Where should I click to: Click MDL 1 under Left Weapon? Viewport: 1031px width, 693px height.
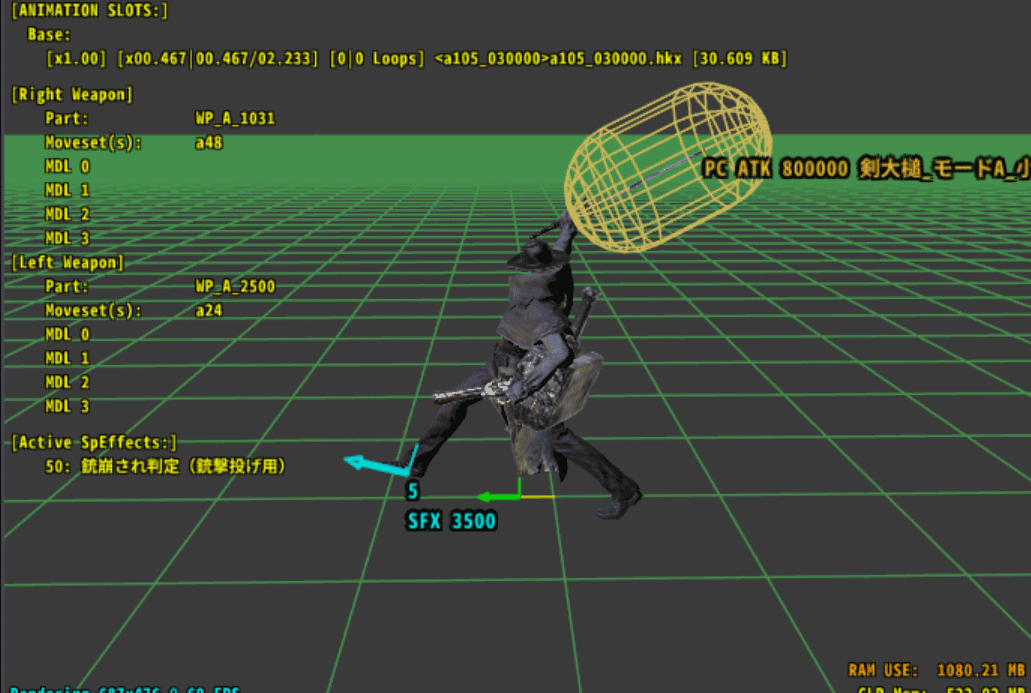pos(67,358)
